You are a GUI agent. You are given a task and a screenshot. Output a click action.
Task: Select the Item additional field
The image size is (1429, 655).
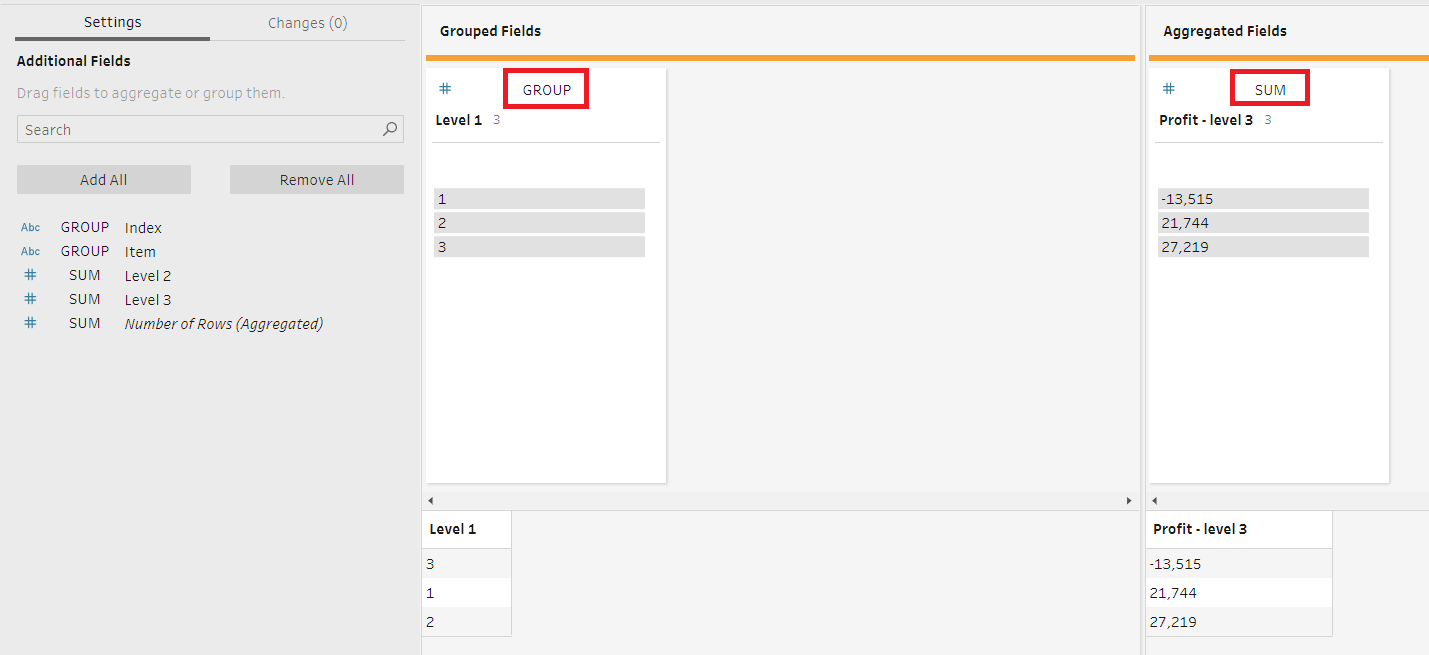pyautogui.click(x=140, y=252)
